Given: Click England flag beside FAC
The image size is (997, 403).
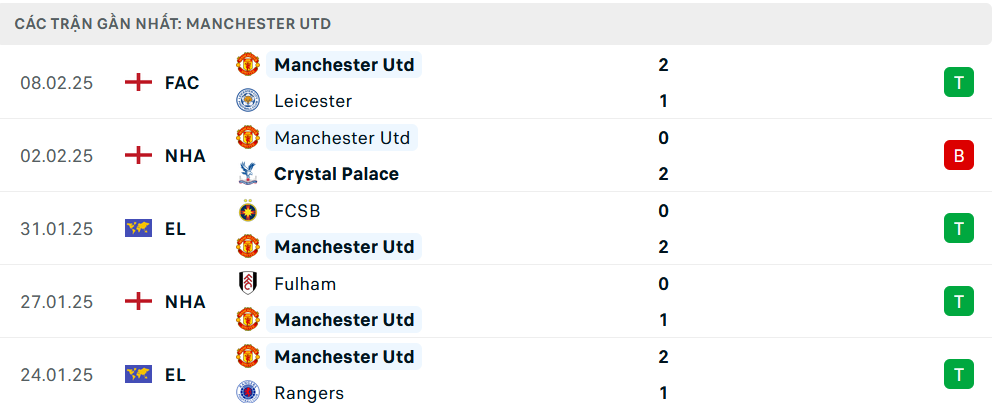Looking at the screenshot, I should [x=138, y=83].
